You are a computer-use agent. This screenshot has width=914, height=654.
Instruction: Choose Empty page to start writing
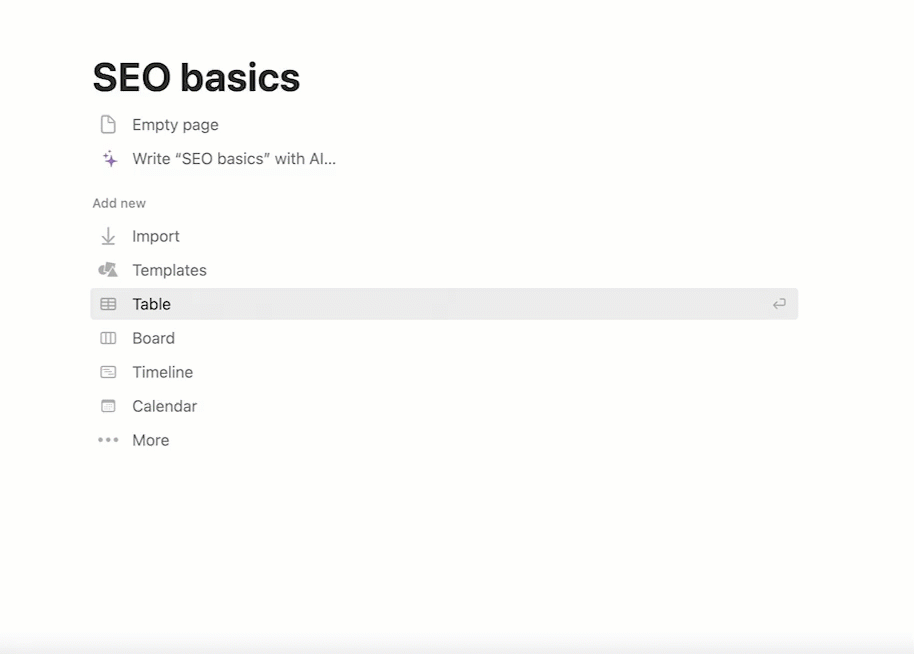(x=175, y=124)
